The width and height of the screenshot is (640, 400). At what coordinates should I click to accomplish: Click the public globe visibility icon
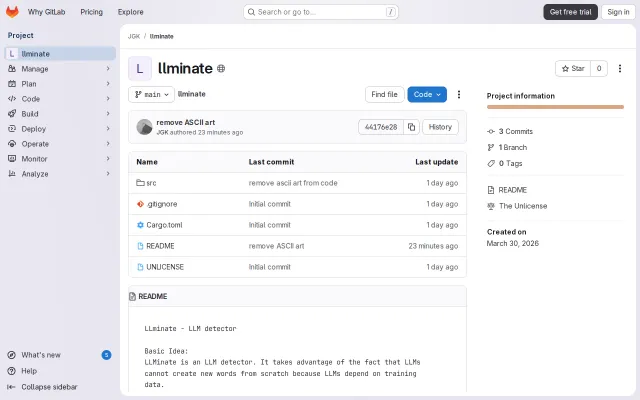click(221, 69)
